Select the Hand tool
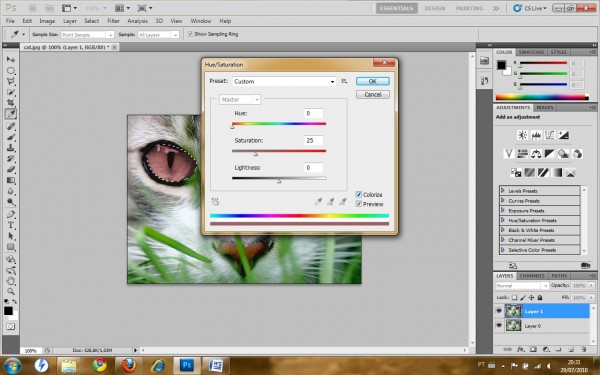 (x=11, y=281)
